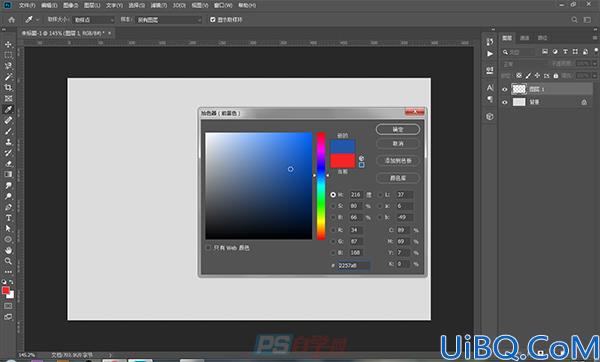600x362 pixels.
Task: Click the red current color swatch
Action: [x=343, y=161]
